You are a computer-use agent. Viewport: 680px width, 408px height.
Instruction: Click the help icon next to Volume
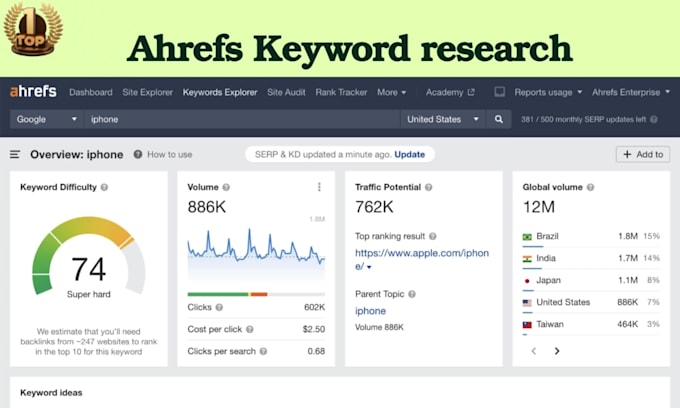point(226,187)
